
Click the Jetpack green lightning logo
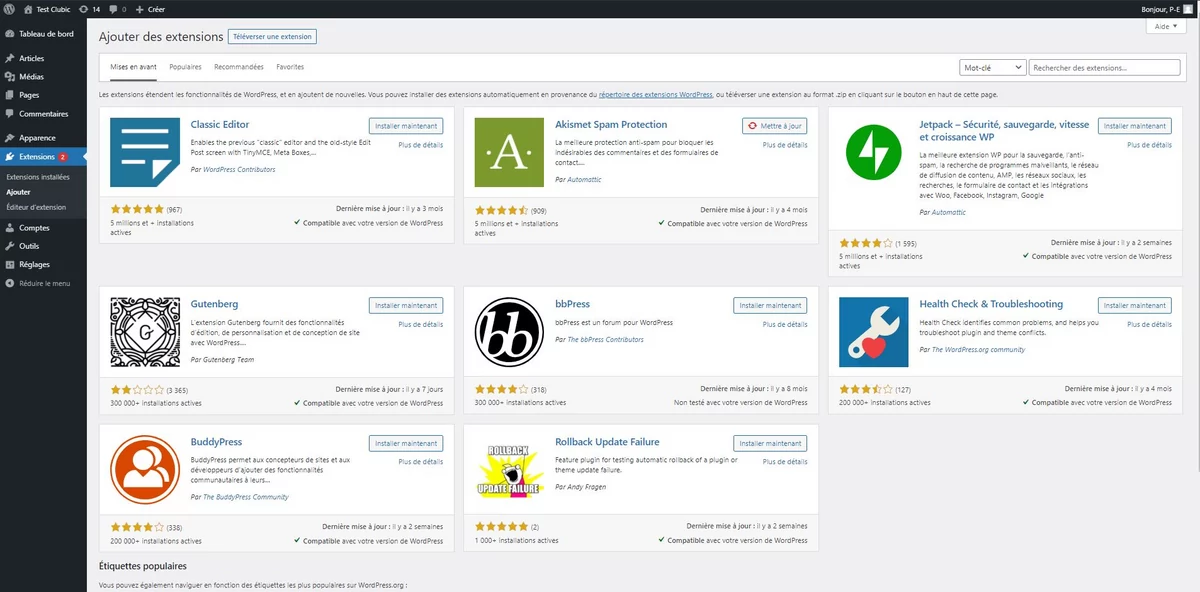874,152
